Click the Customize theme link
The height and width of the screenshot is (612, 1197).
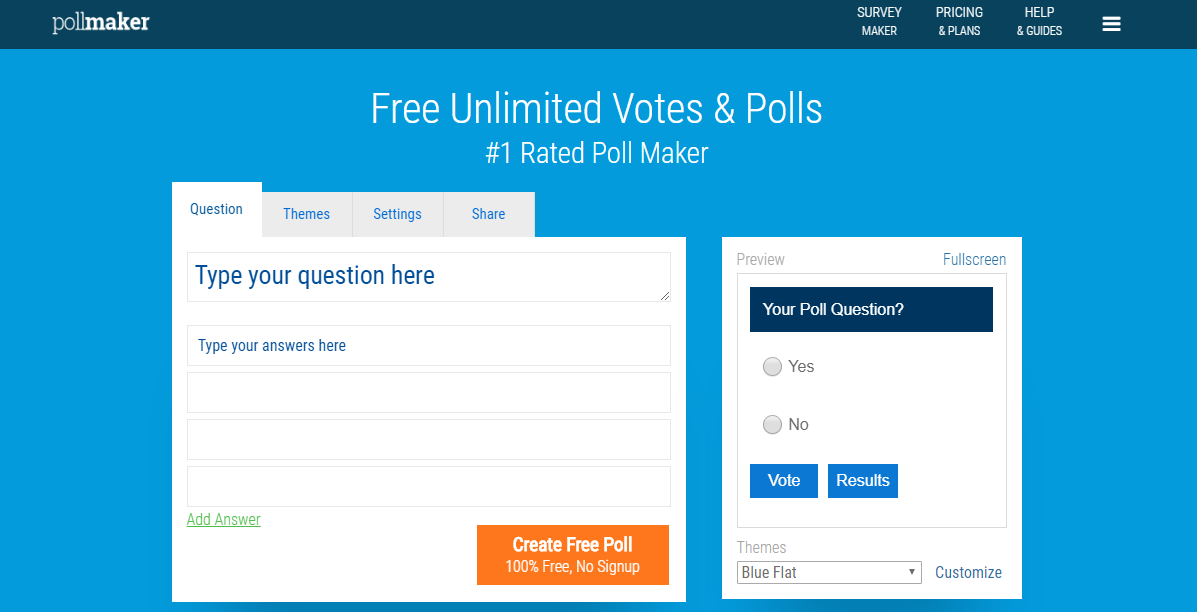point(969,572)
